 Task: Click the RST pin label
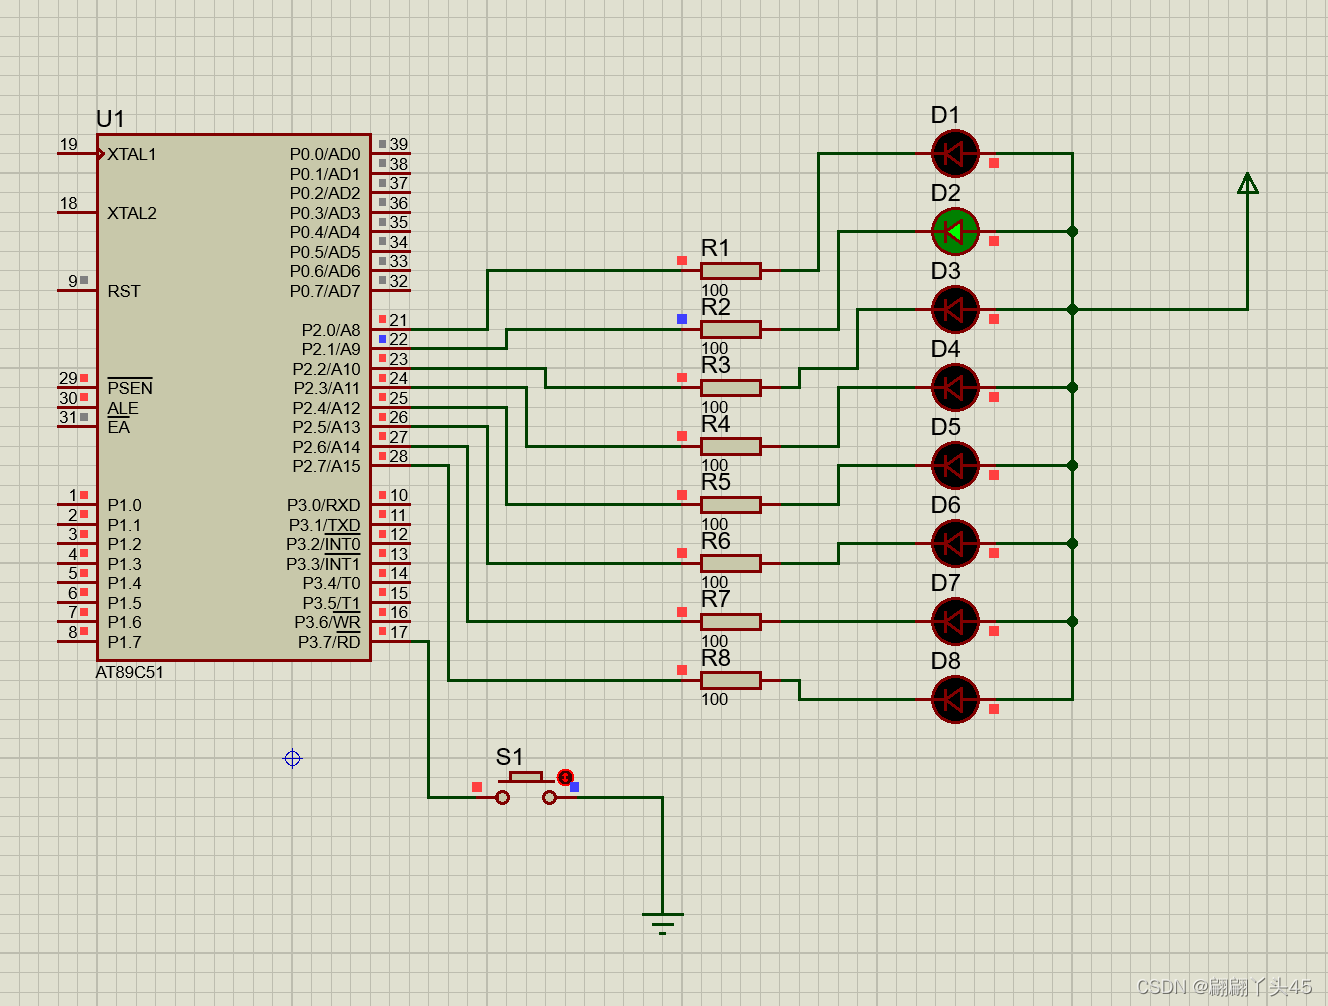[124, 291]
